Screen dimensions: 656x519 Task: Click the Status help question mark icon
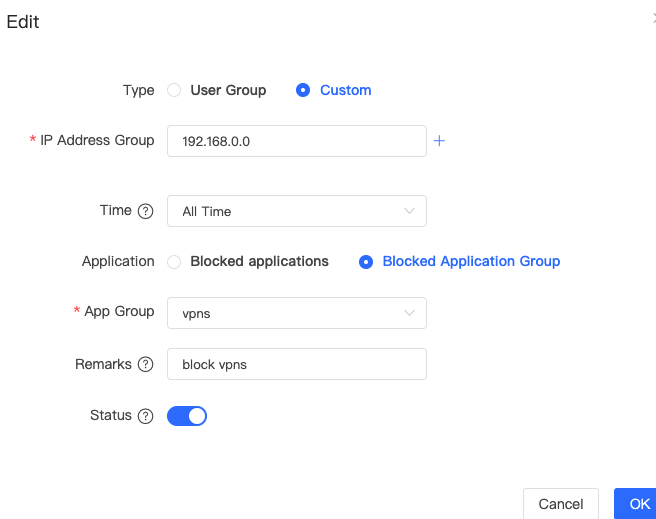(146, 416)
